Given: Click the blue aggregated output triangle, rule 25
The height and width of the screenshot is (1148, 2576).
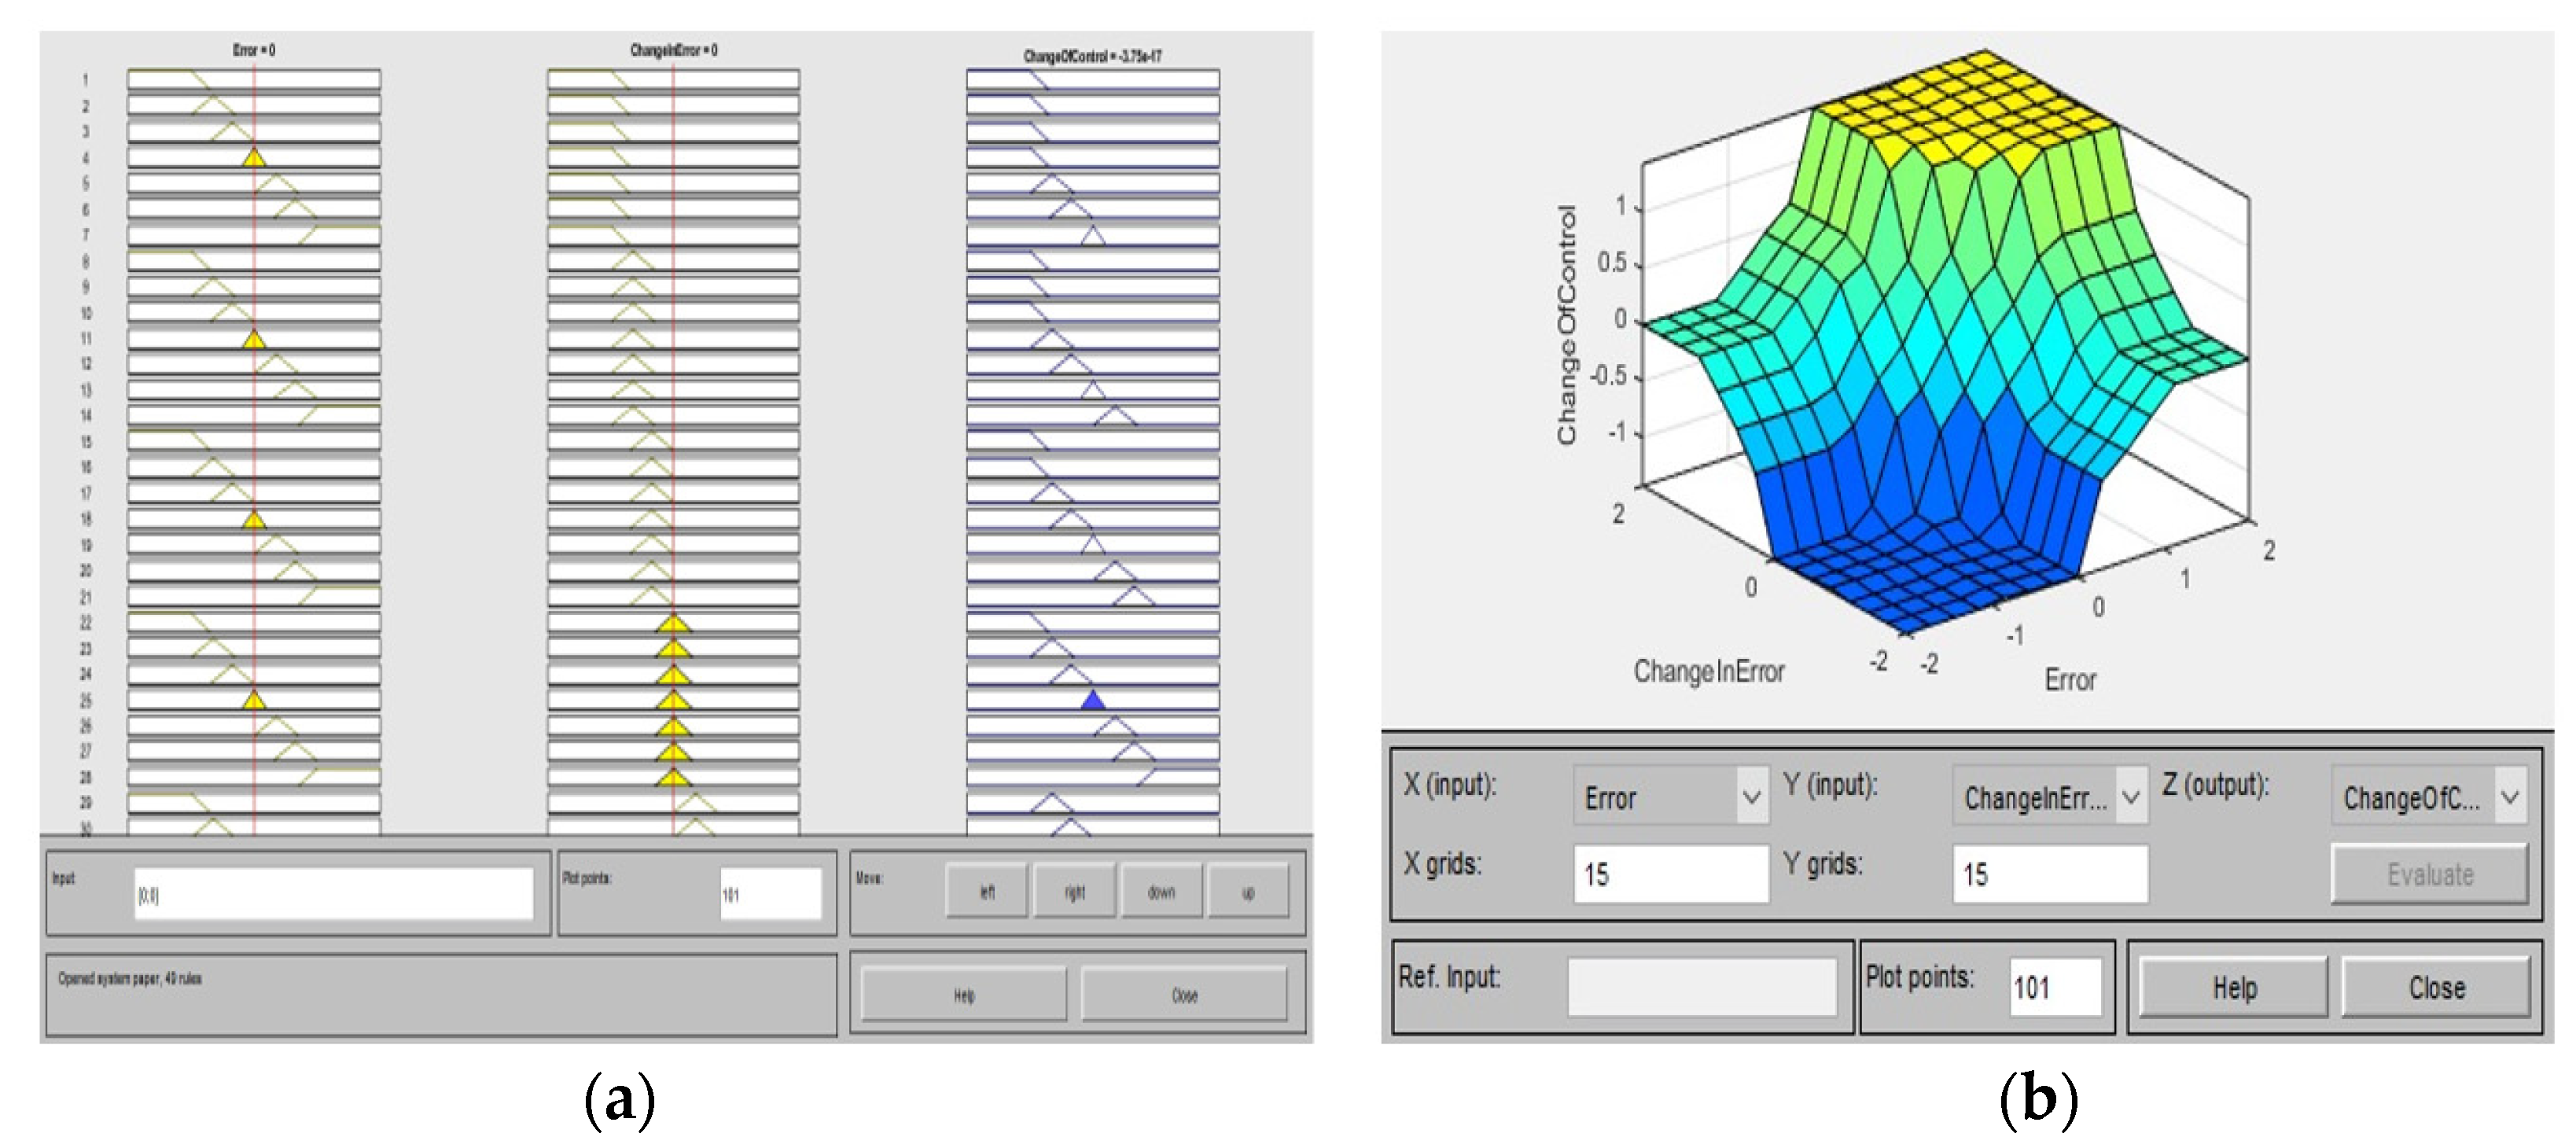Looking at the screenshot, I should click(x=1093, y=701).
